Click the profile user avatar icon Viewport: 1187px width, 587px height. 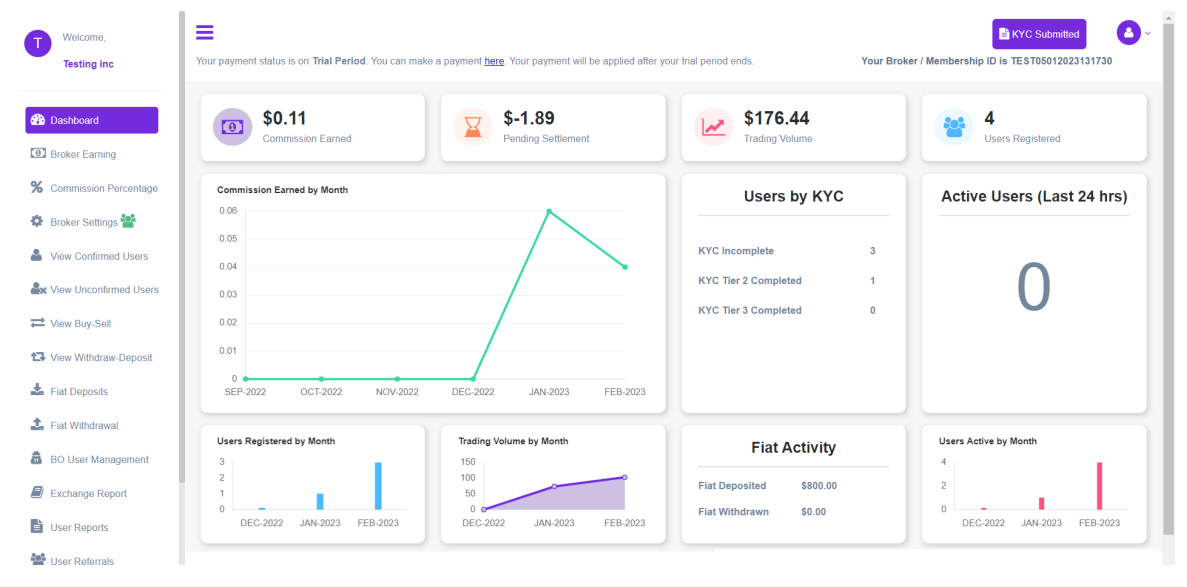coord(1129,33)
